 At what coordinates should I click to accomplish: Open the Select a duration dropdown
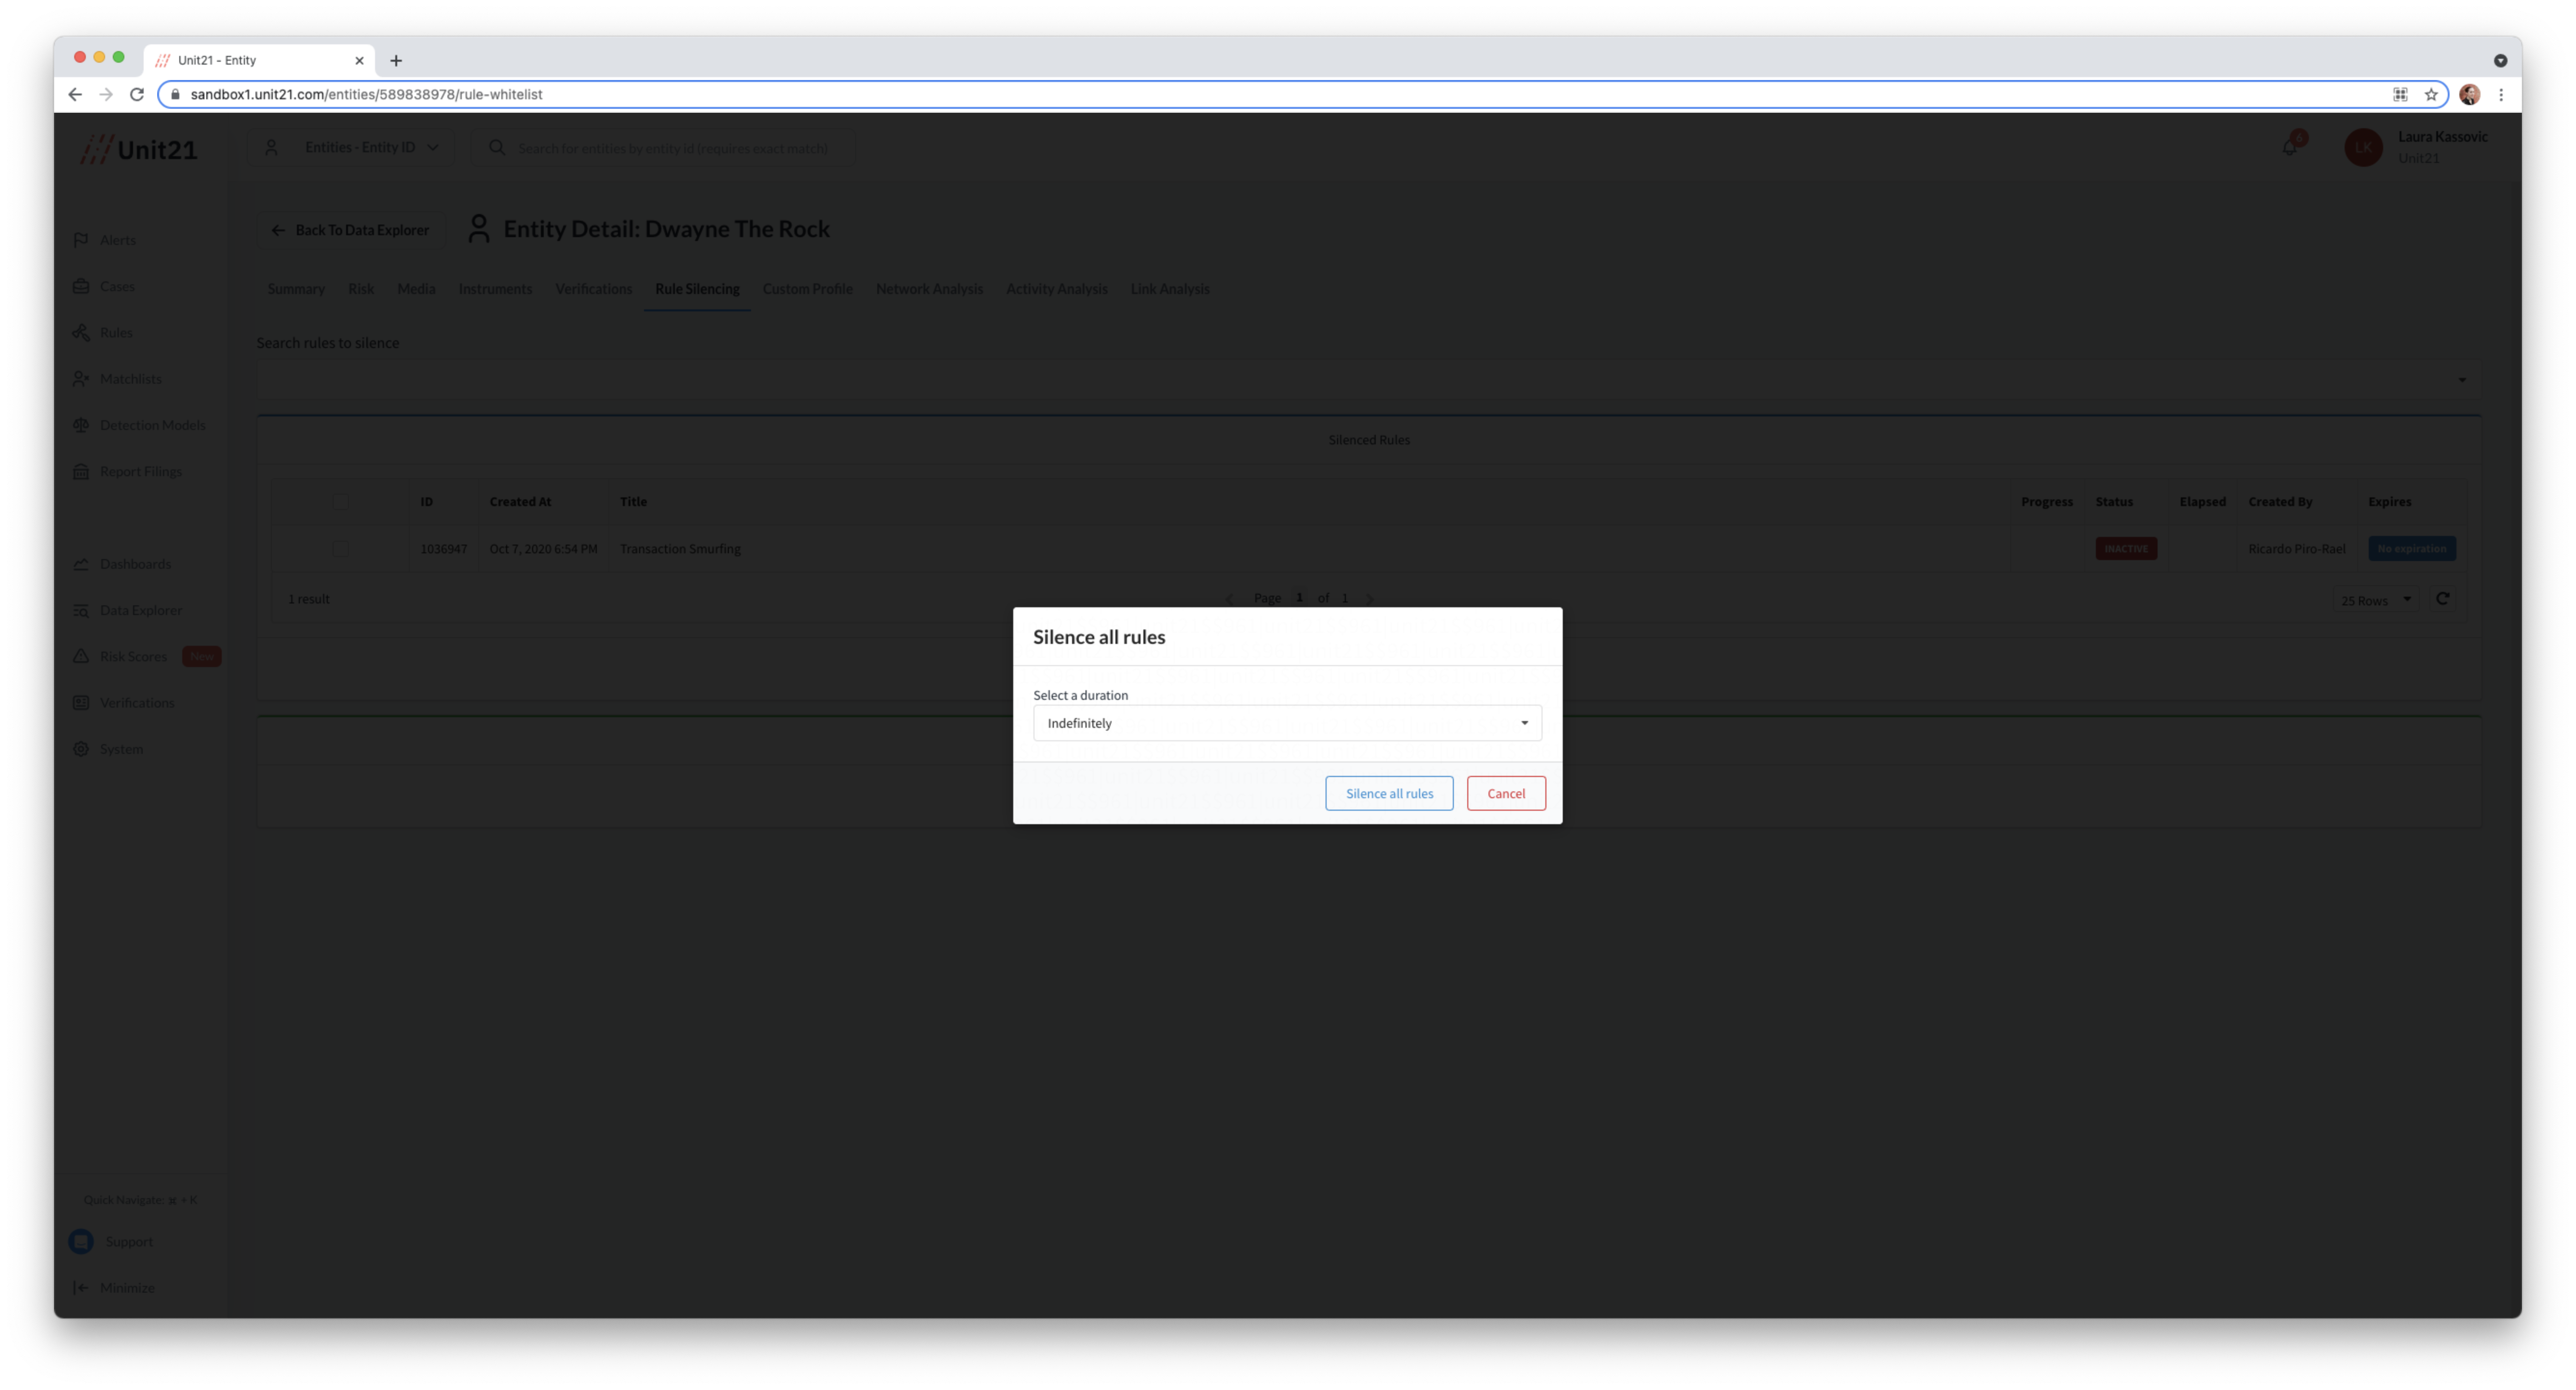point(1286,723)
